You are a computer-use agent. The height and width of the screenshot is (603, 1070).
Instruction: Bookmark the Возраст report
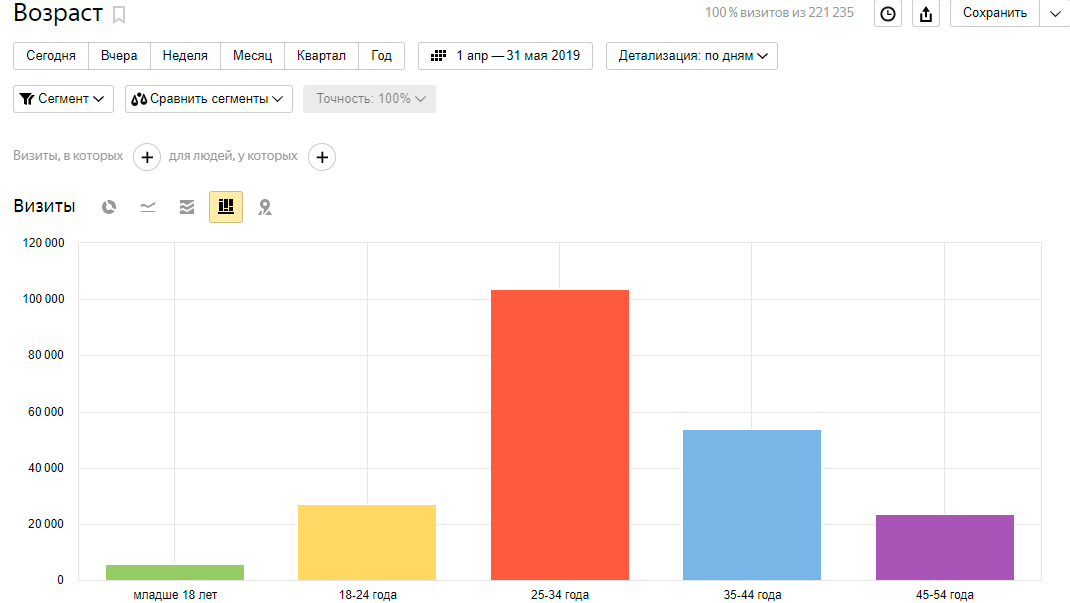coord(119,15)
